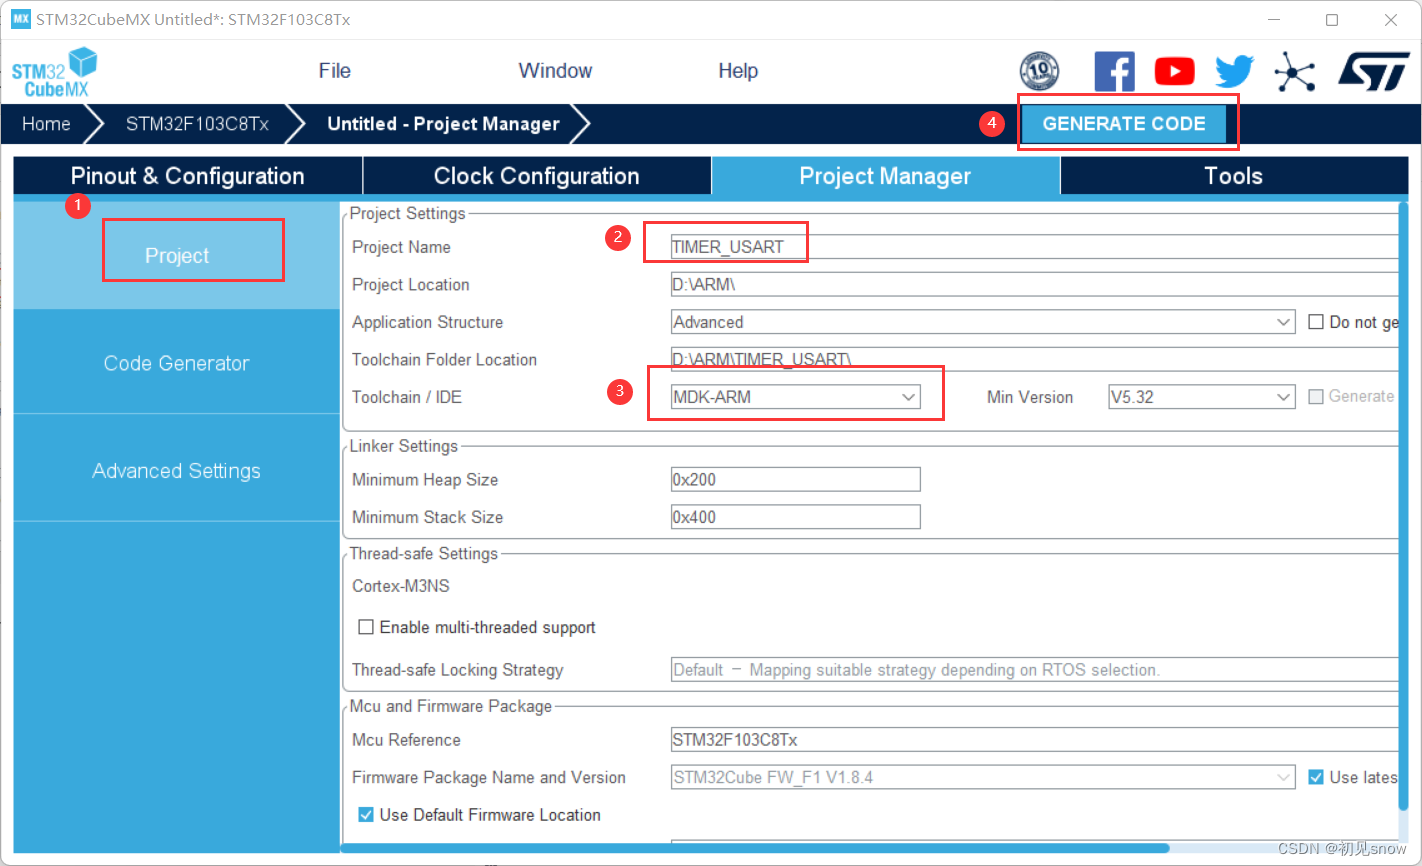This screenshot has height=866, width=1422.
Task: Open the Code Generator side section
Action: tap(177, 363)
